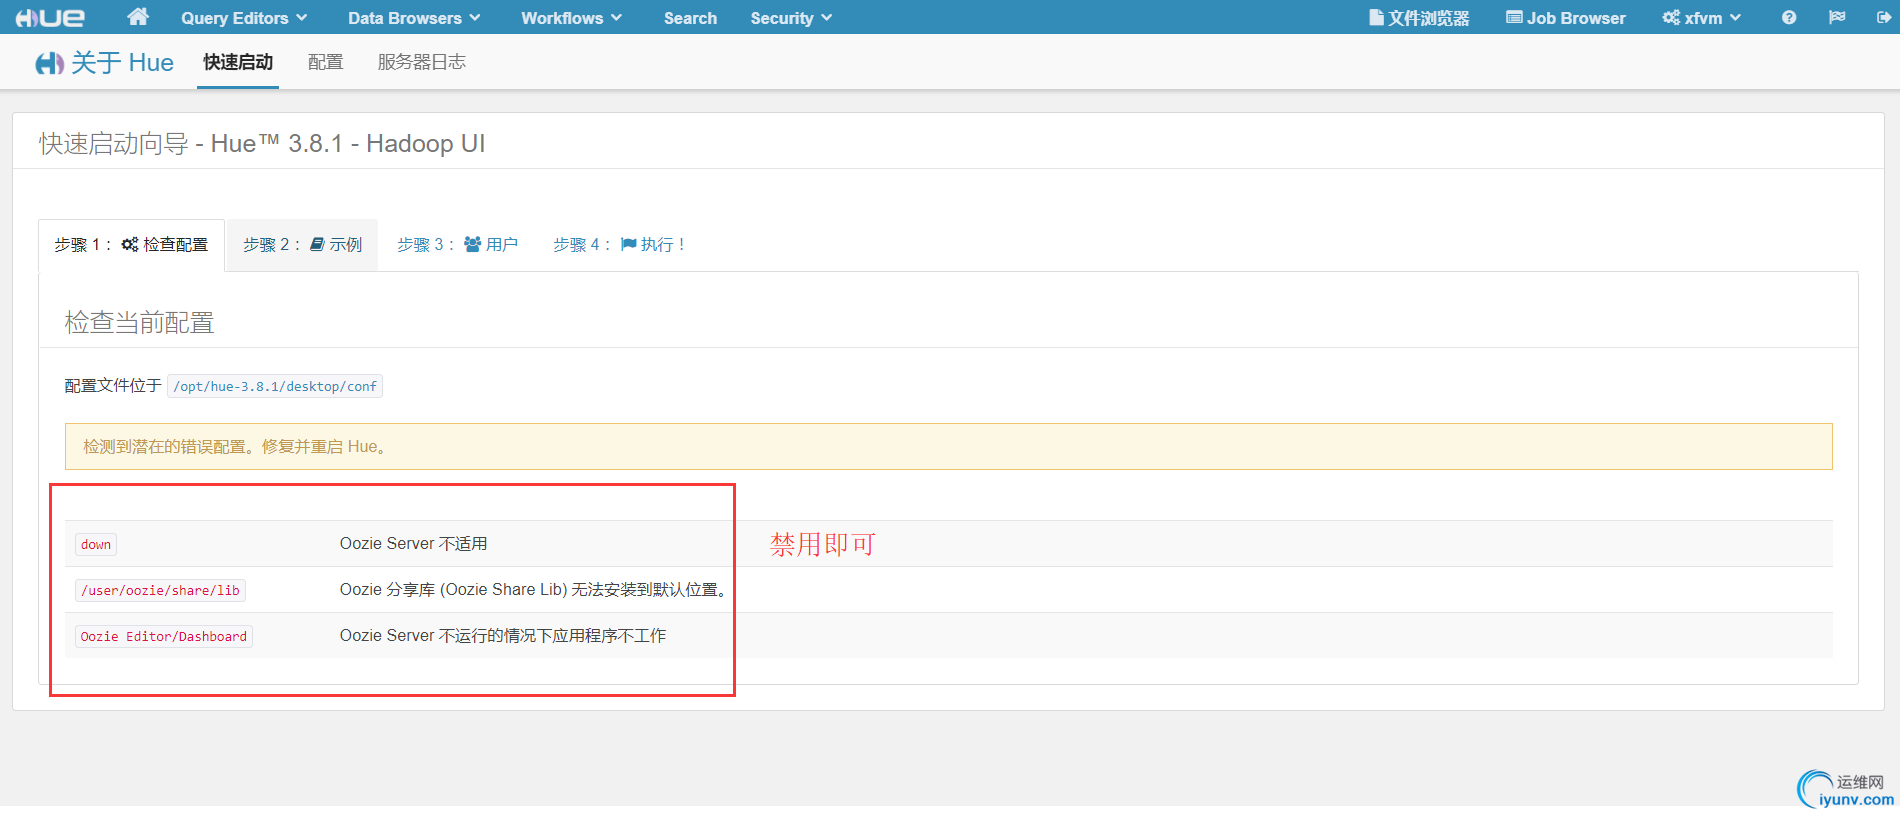This screenshot has width=1900, height=816.
Task: Click the /opt/hue-3.8.1/desktop/conf path
Action: point(275,387)
